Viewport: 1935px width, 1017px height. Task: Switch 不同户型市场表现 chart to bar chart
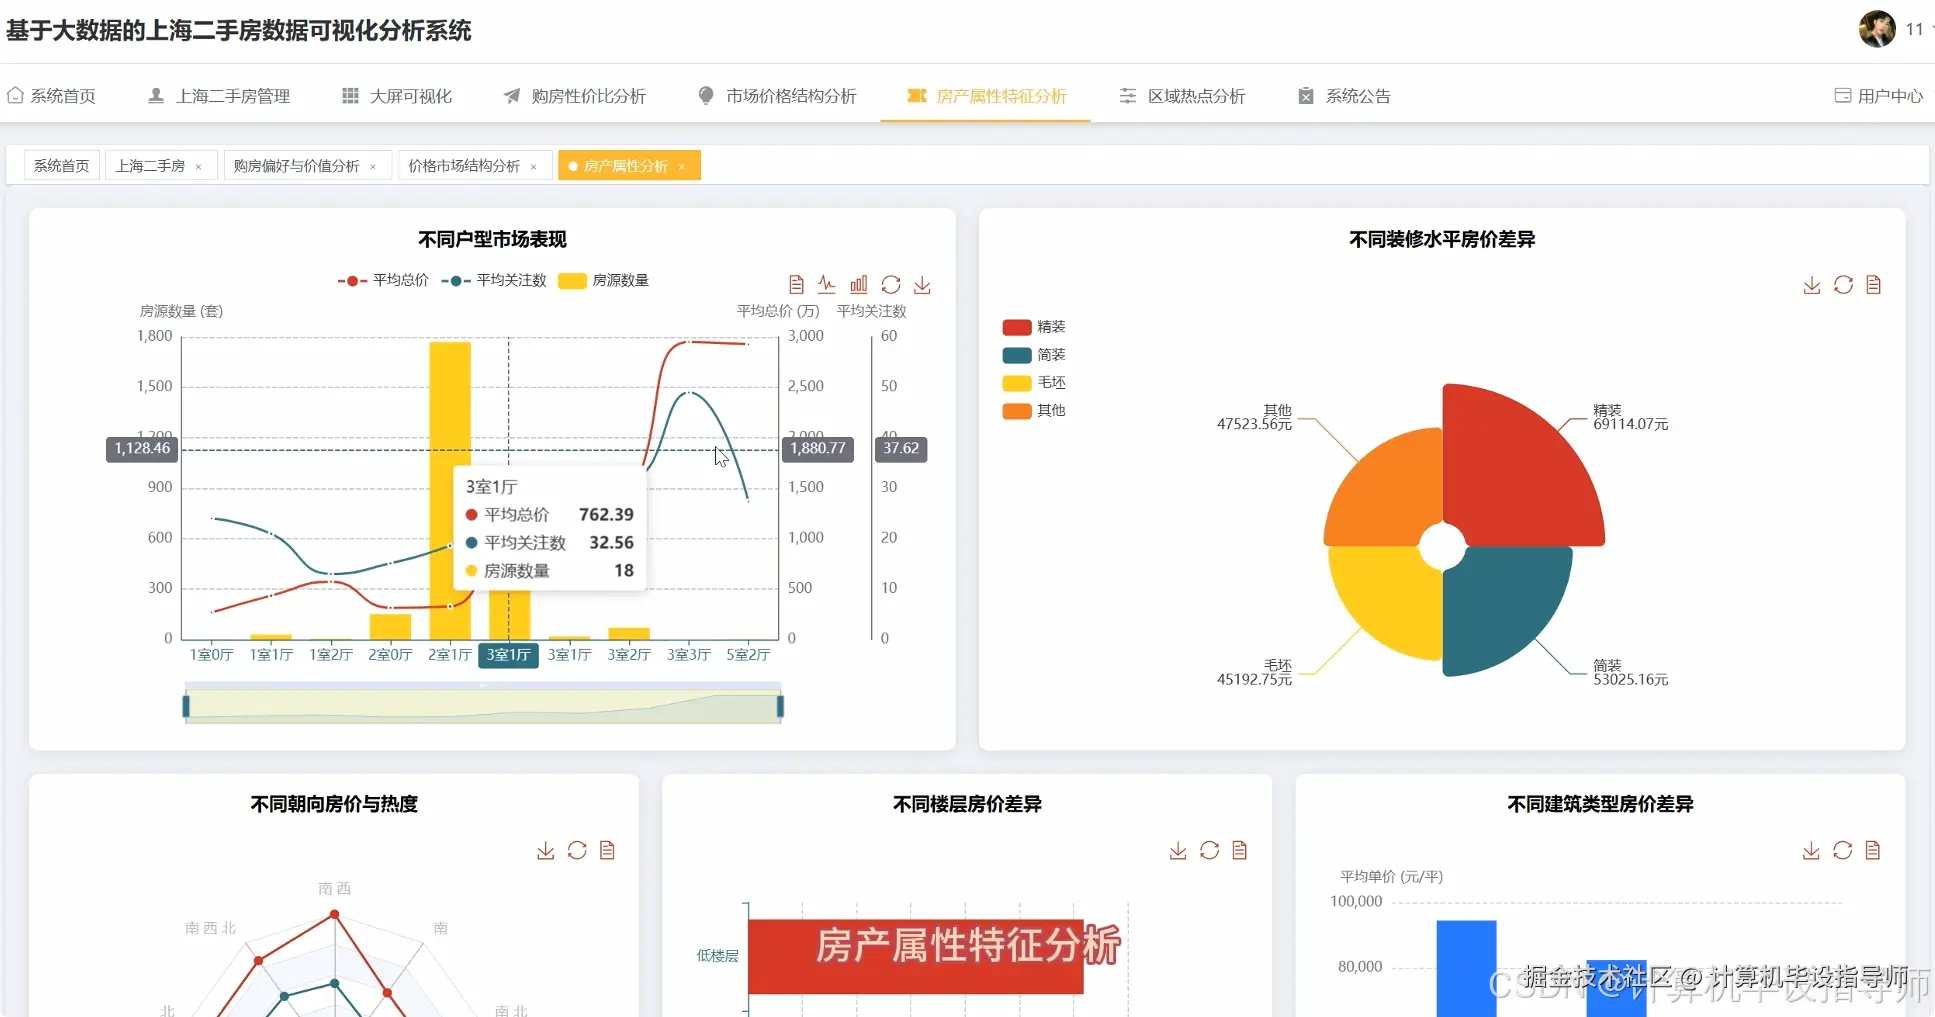(859, 284)
